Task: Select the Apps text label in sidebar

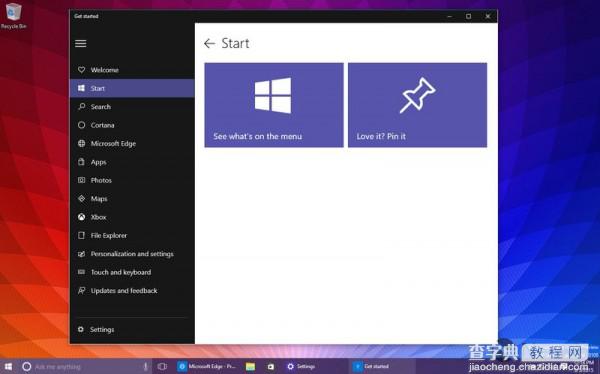Action: coord(98,162)
